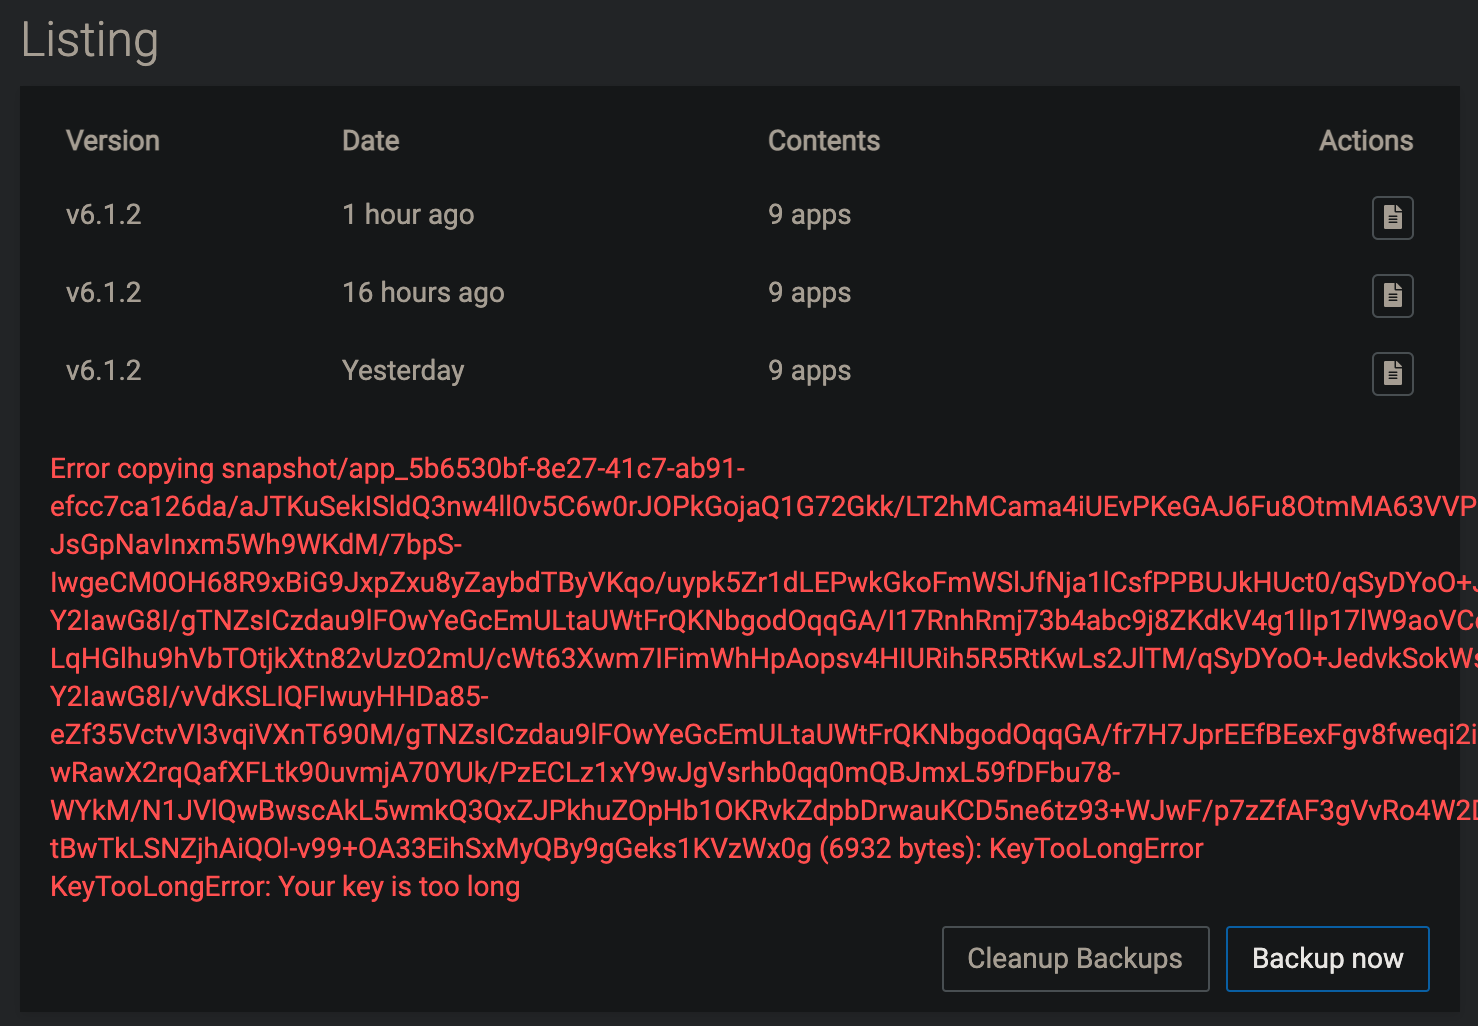The width and height of the screenshot is (1478, 1026).
Task: Open backup details for Yesterday's backup
Action: pos(1392,373)
